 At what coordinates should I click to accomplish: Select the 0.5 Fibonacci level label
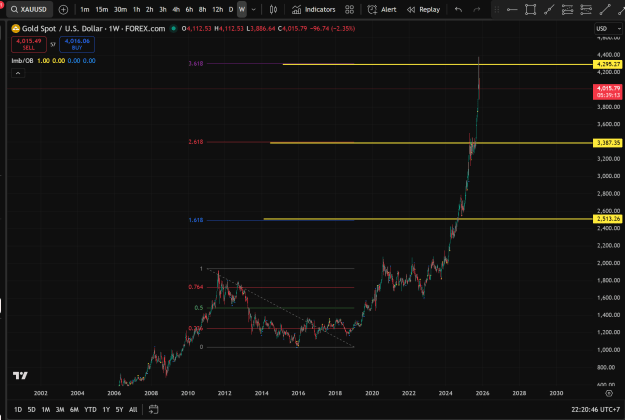[x=199, y=308]
